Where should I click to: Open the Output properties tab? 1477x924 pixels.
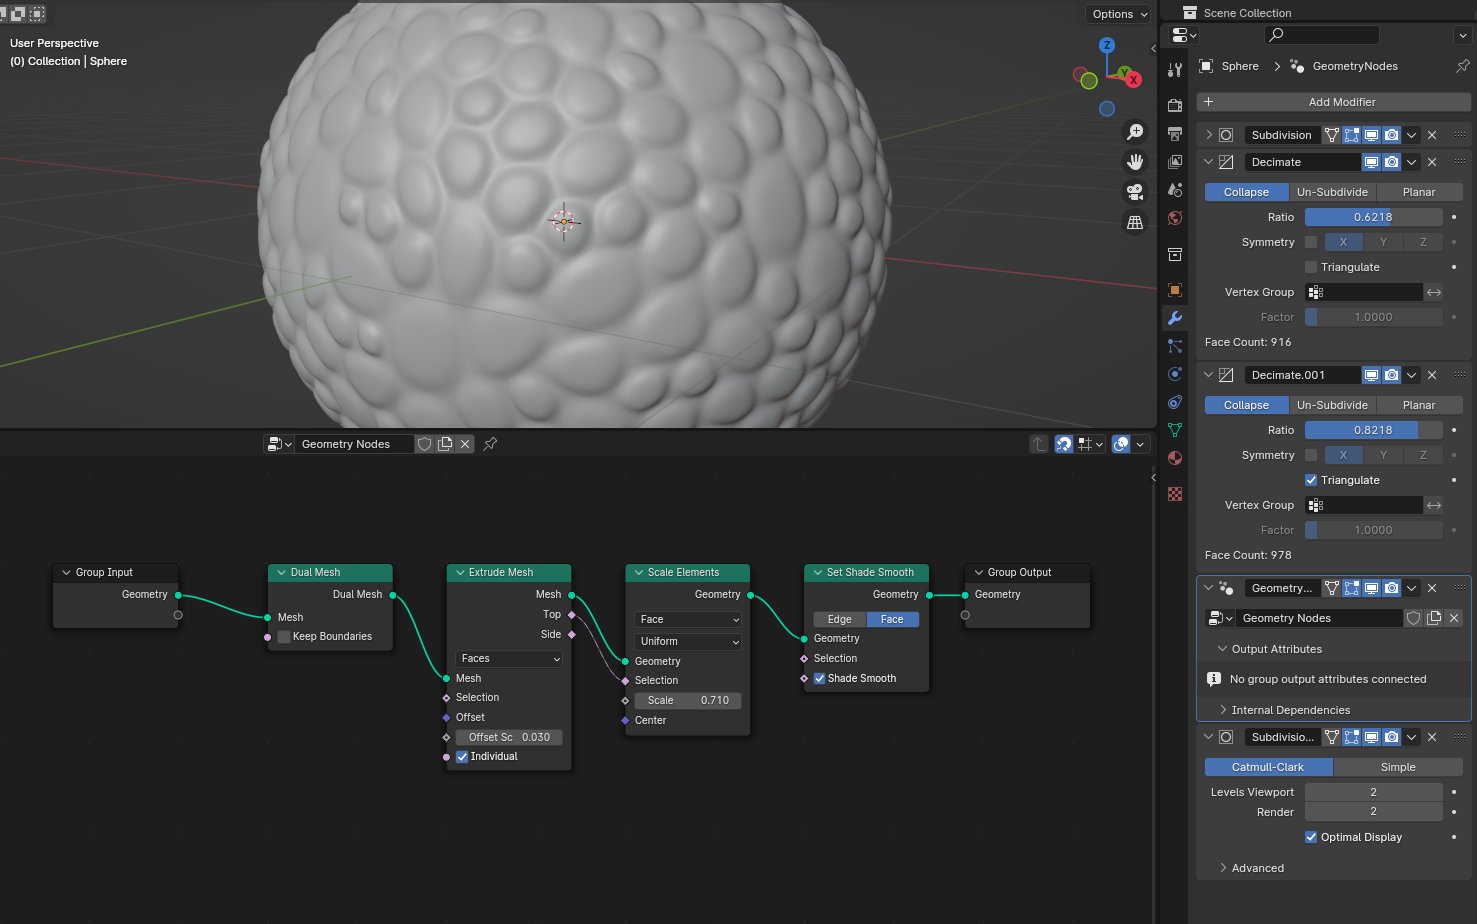coord(1175,133)
